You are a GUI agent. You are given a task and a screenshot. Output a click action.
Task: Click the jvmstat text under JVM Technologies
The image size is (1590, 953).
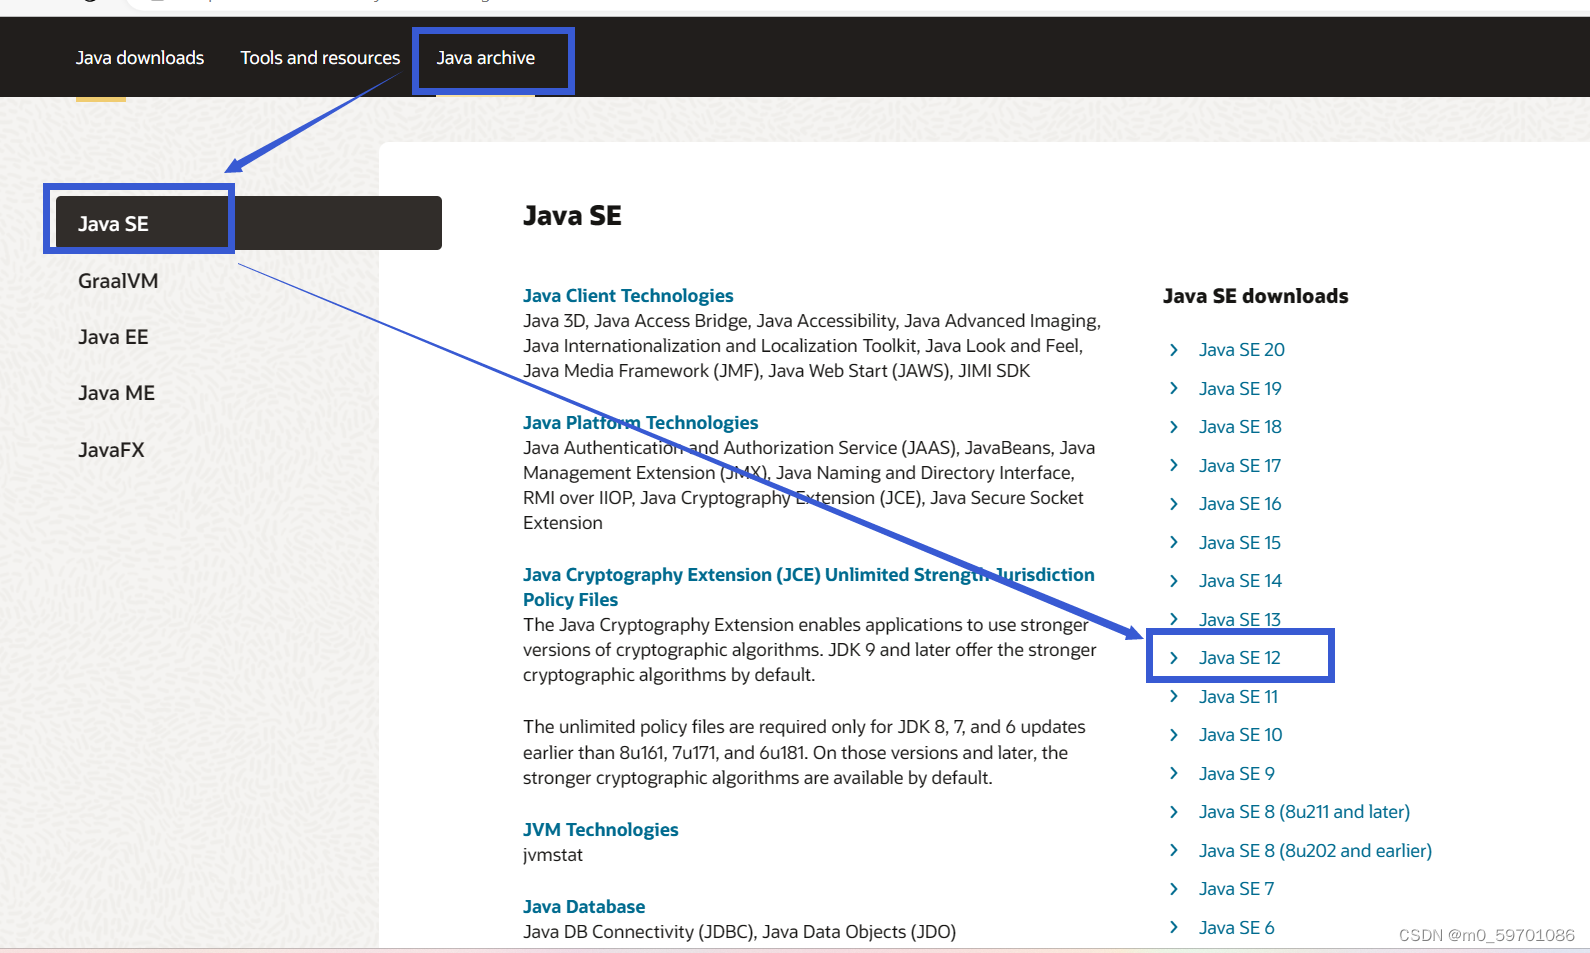click(x=553, y=855)
